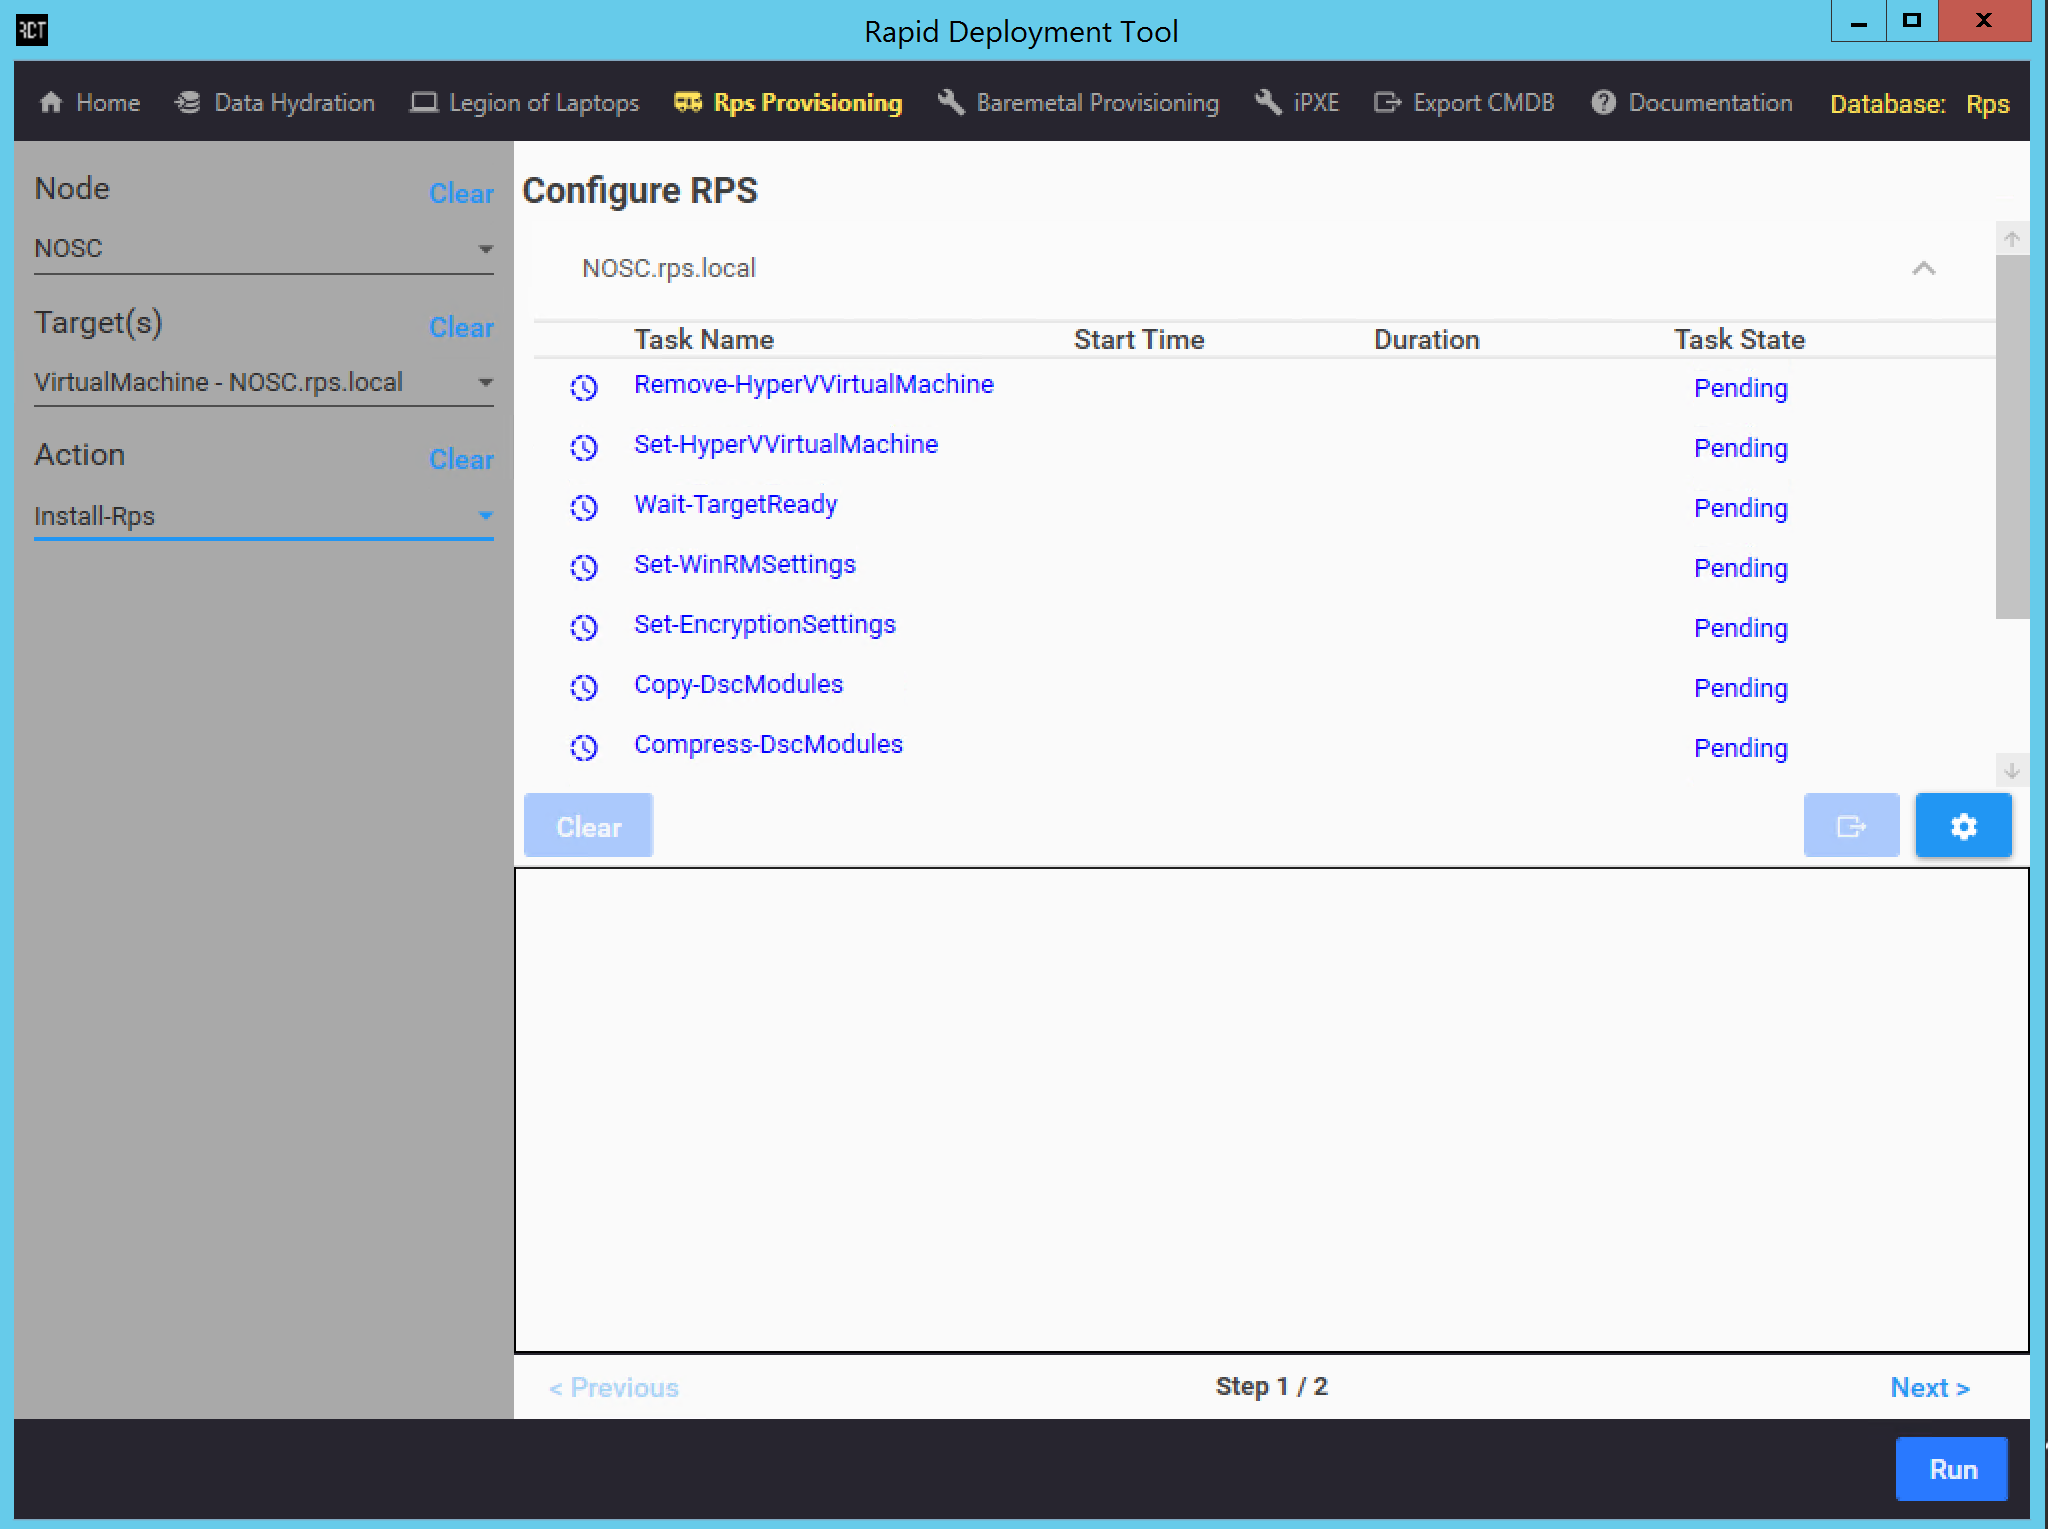Screen dimensions: 2048x1529
Task: Open the iPXE tab
Action: (x=1297, y=103)
